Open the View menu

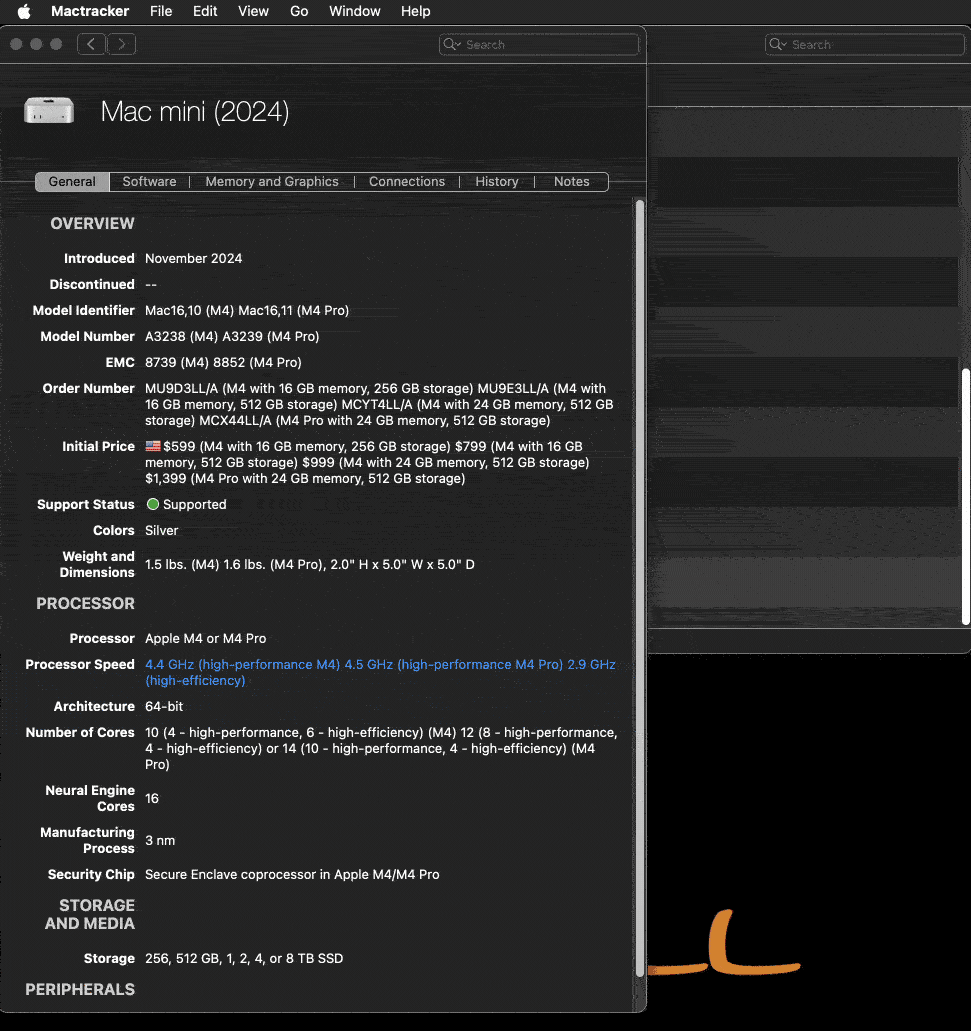253,11
